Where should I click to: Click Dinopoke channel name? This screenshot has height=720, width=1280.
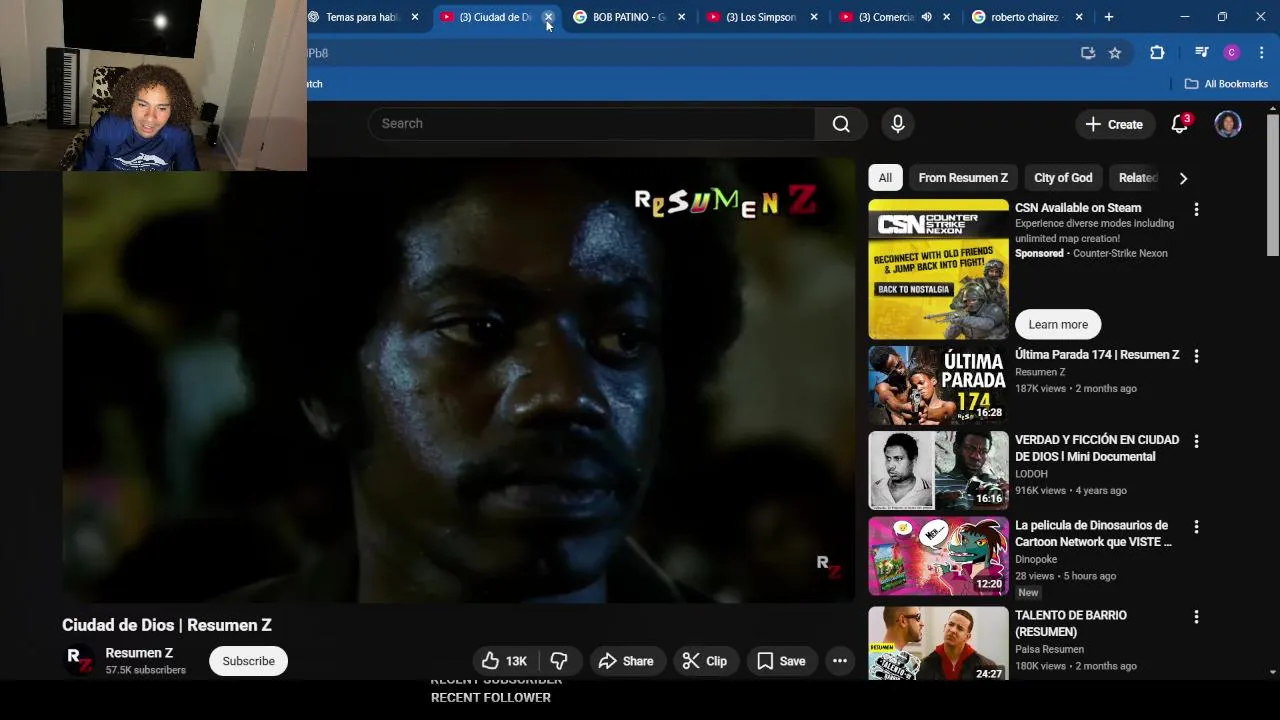(x=1036, y=560)
